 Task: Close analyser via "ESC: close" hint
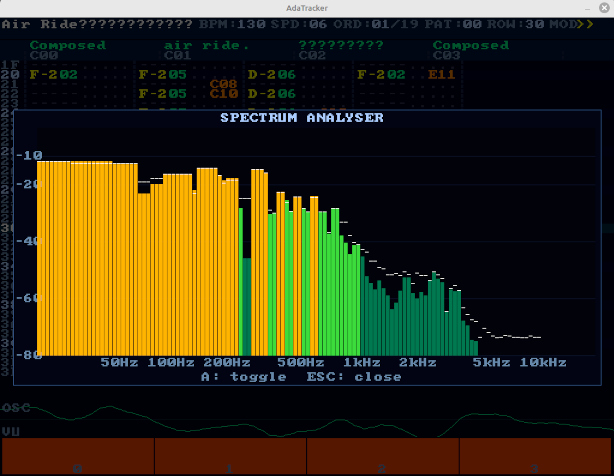click(x=354, y=377)
